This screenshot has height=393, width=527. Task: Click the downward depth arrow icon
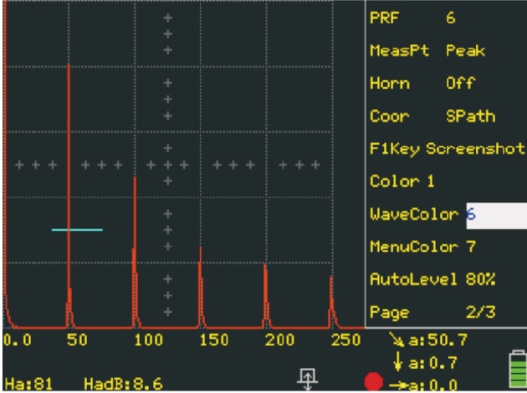coord(398,362)
